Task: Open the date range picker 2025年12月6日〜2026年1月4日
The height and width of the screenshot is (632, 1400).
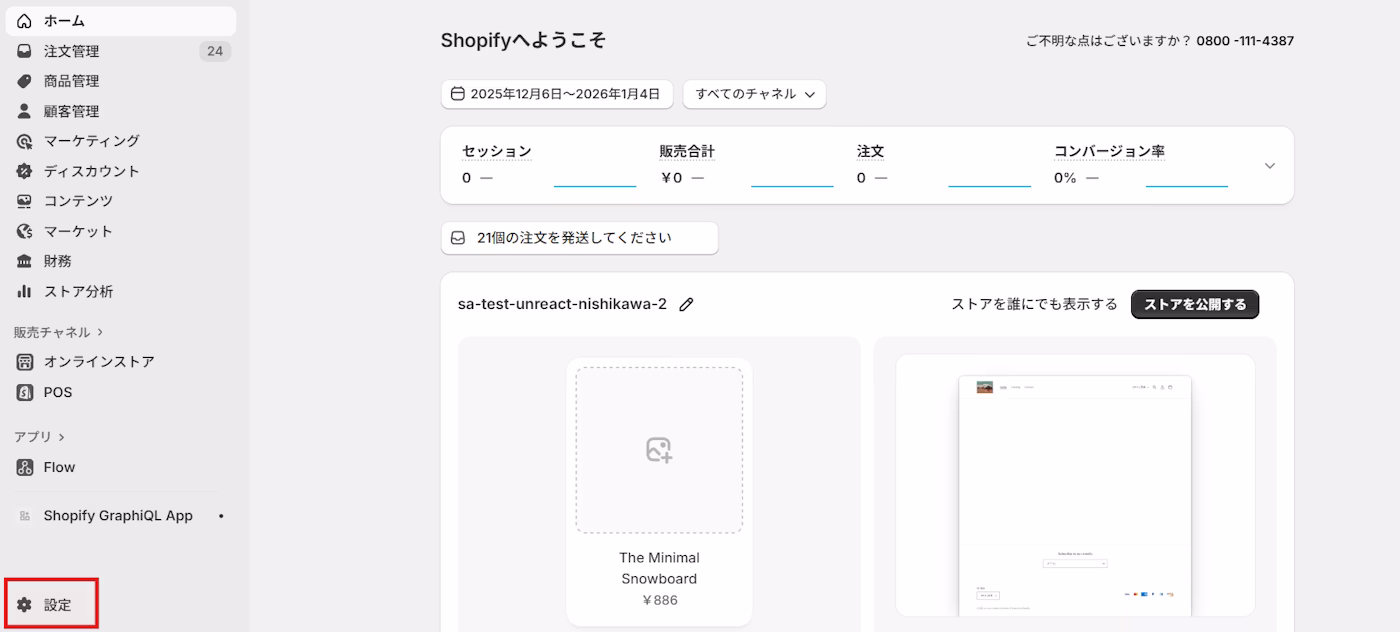Action: [557, 93]
